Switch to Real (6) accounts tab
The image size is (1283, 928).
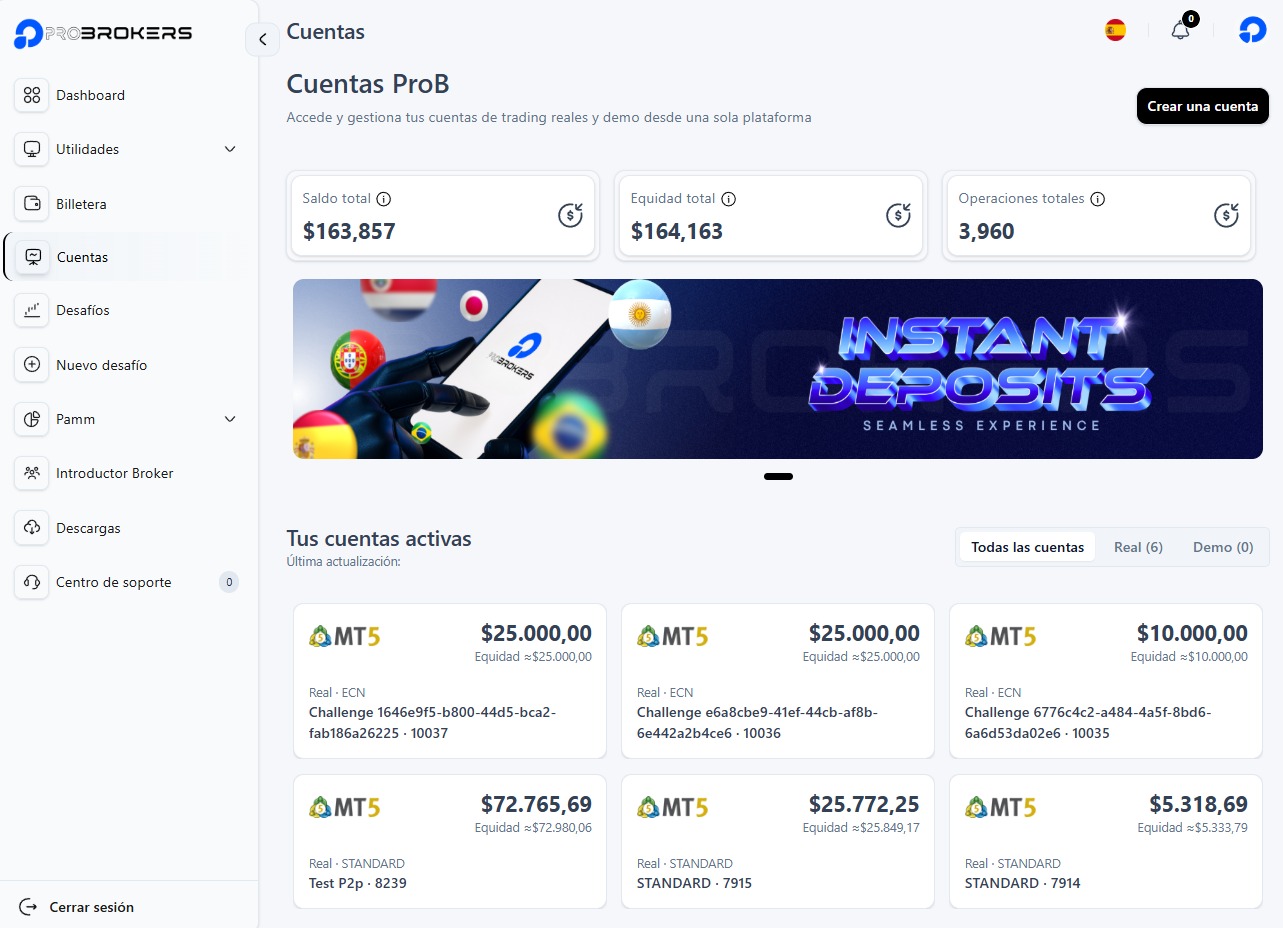point(1138,547)
